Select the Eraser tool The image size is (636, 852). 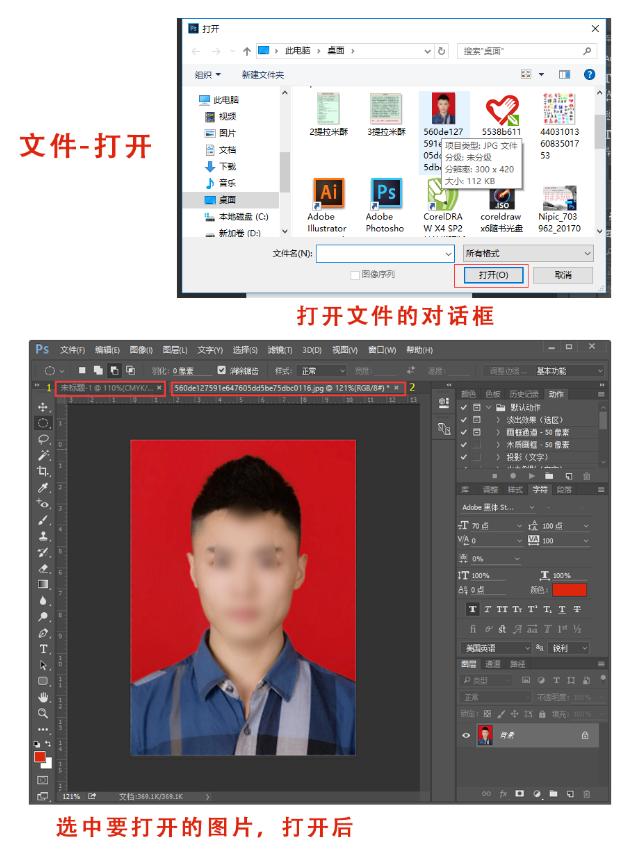(43, 568)
